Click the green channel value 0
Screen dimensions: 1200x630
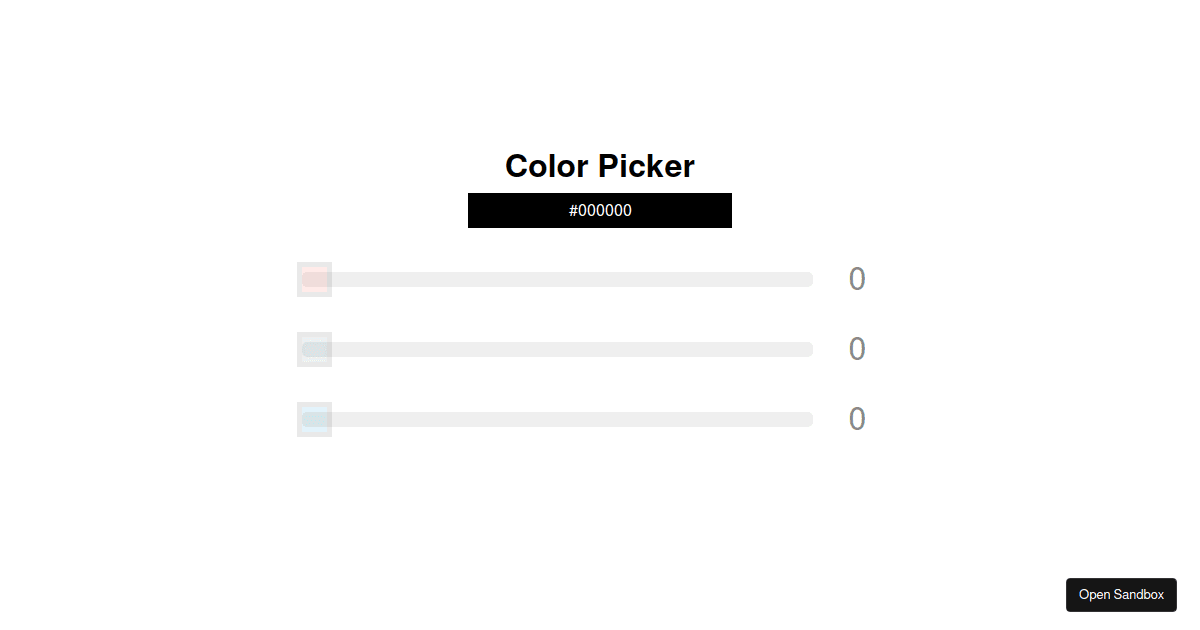(x=856, y=349)
